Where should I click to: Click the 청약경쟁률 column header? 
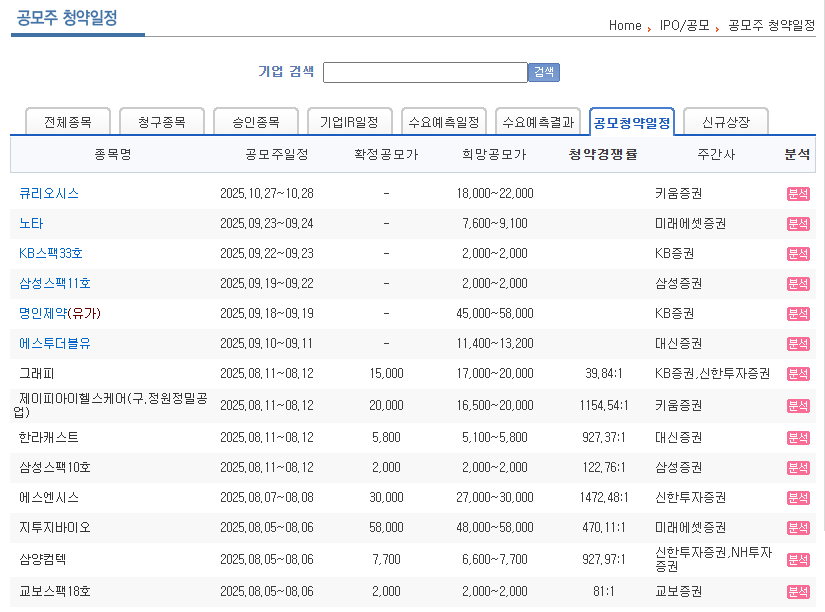point(603,154)
